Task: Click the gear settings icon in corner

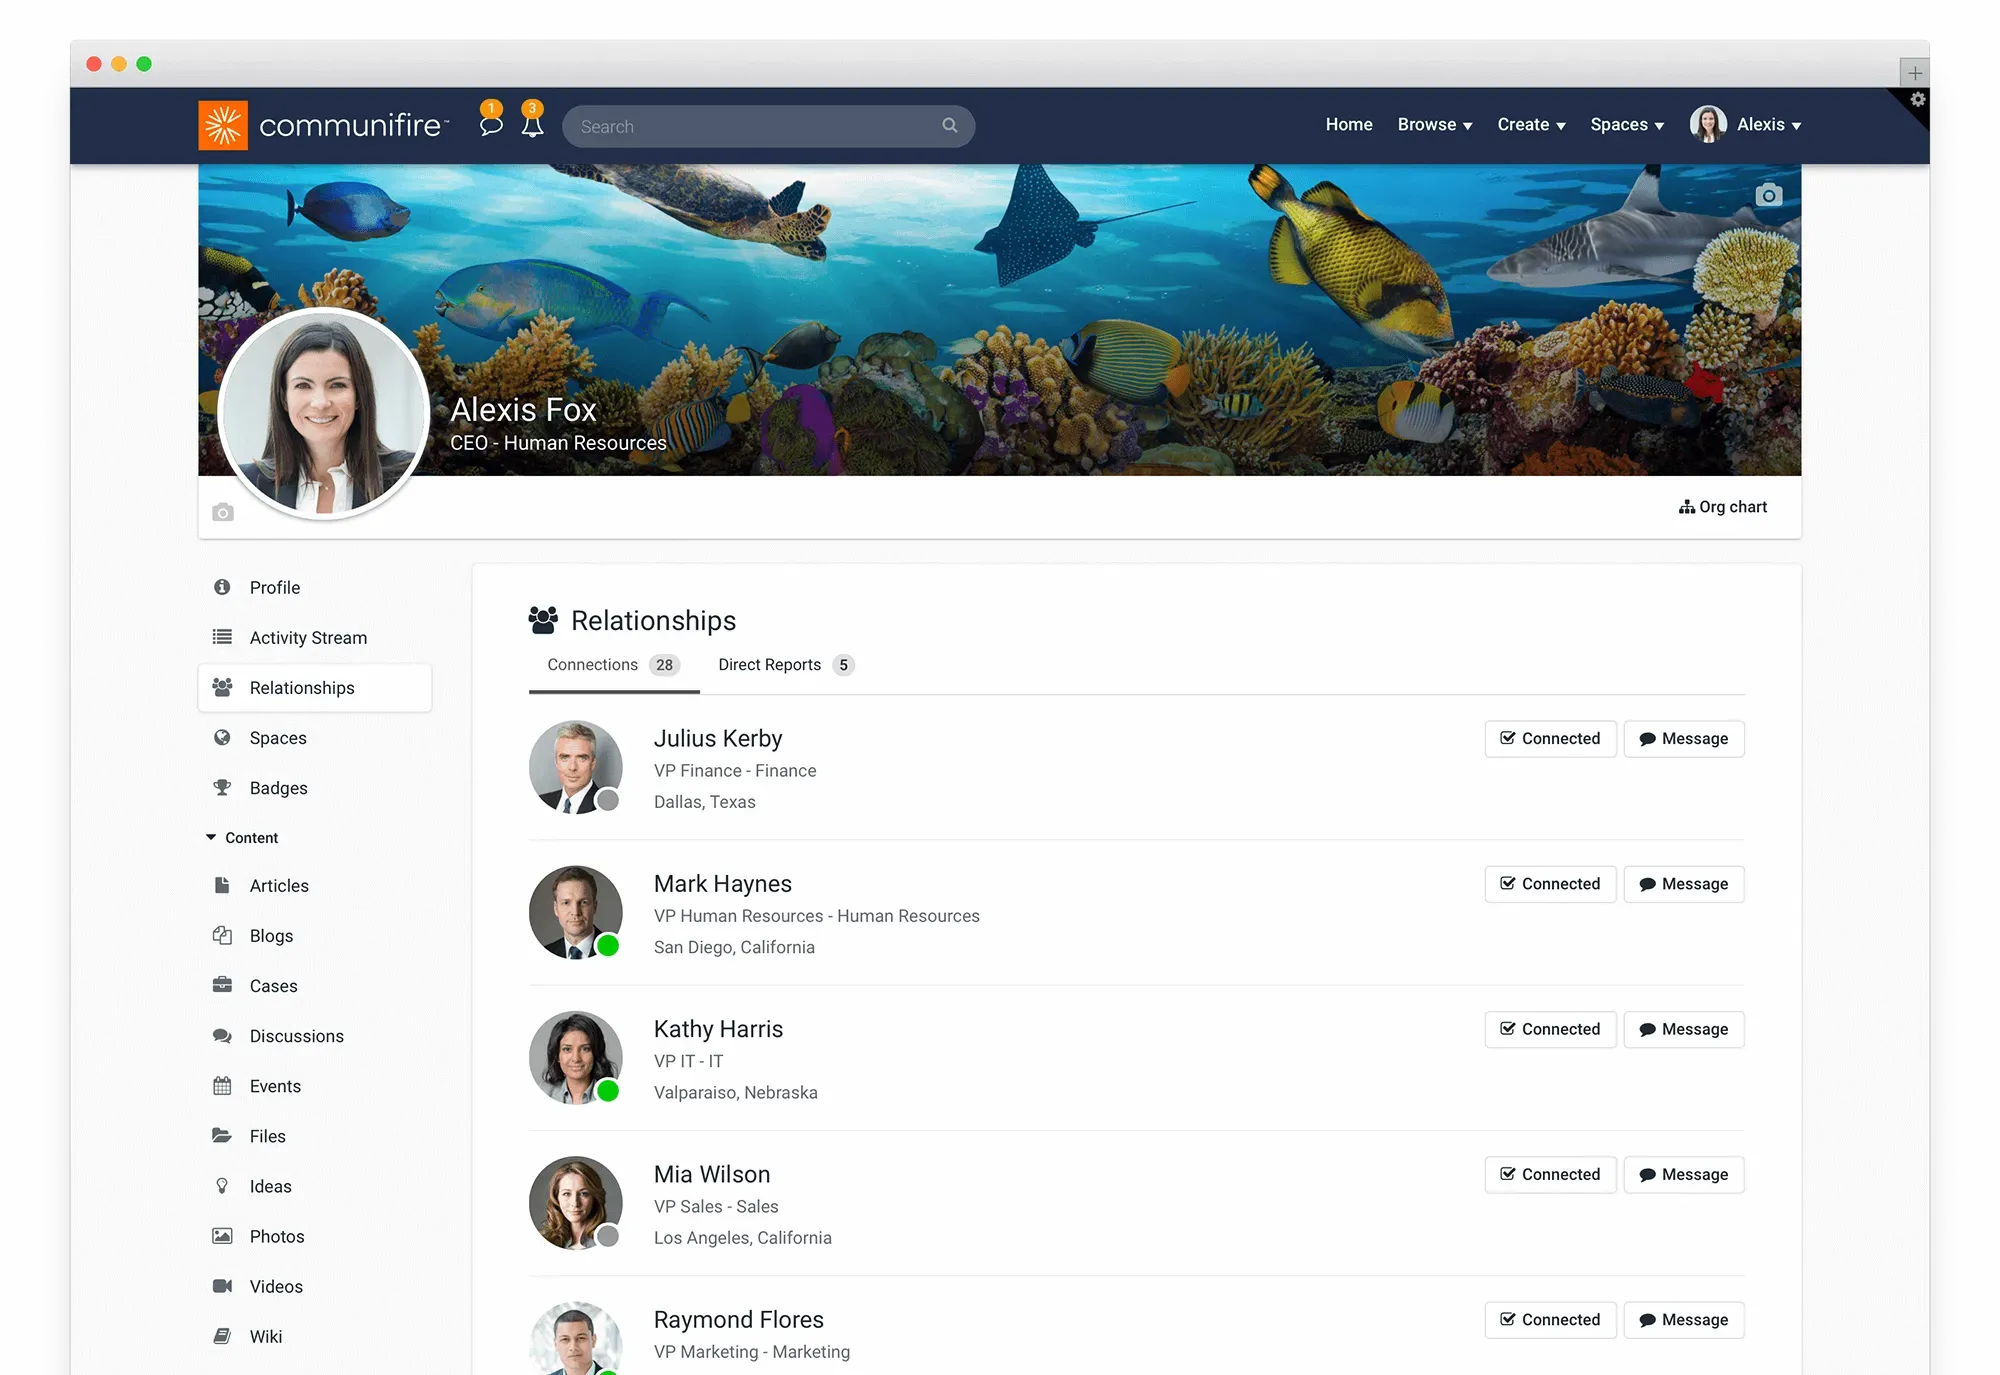Action: 1917,99
